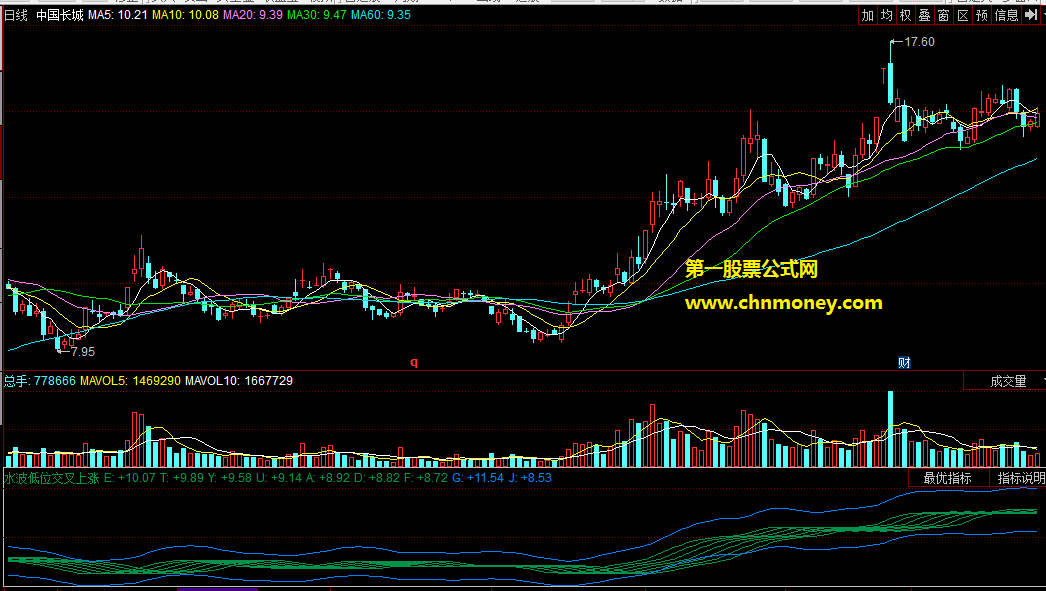
Task: Click the MAVOL10: 1667729 readout
Action: click(x=239, y=381)
